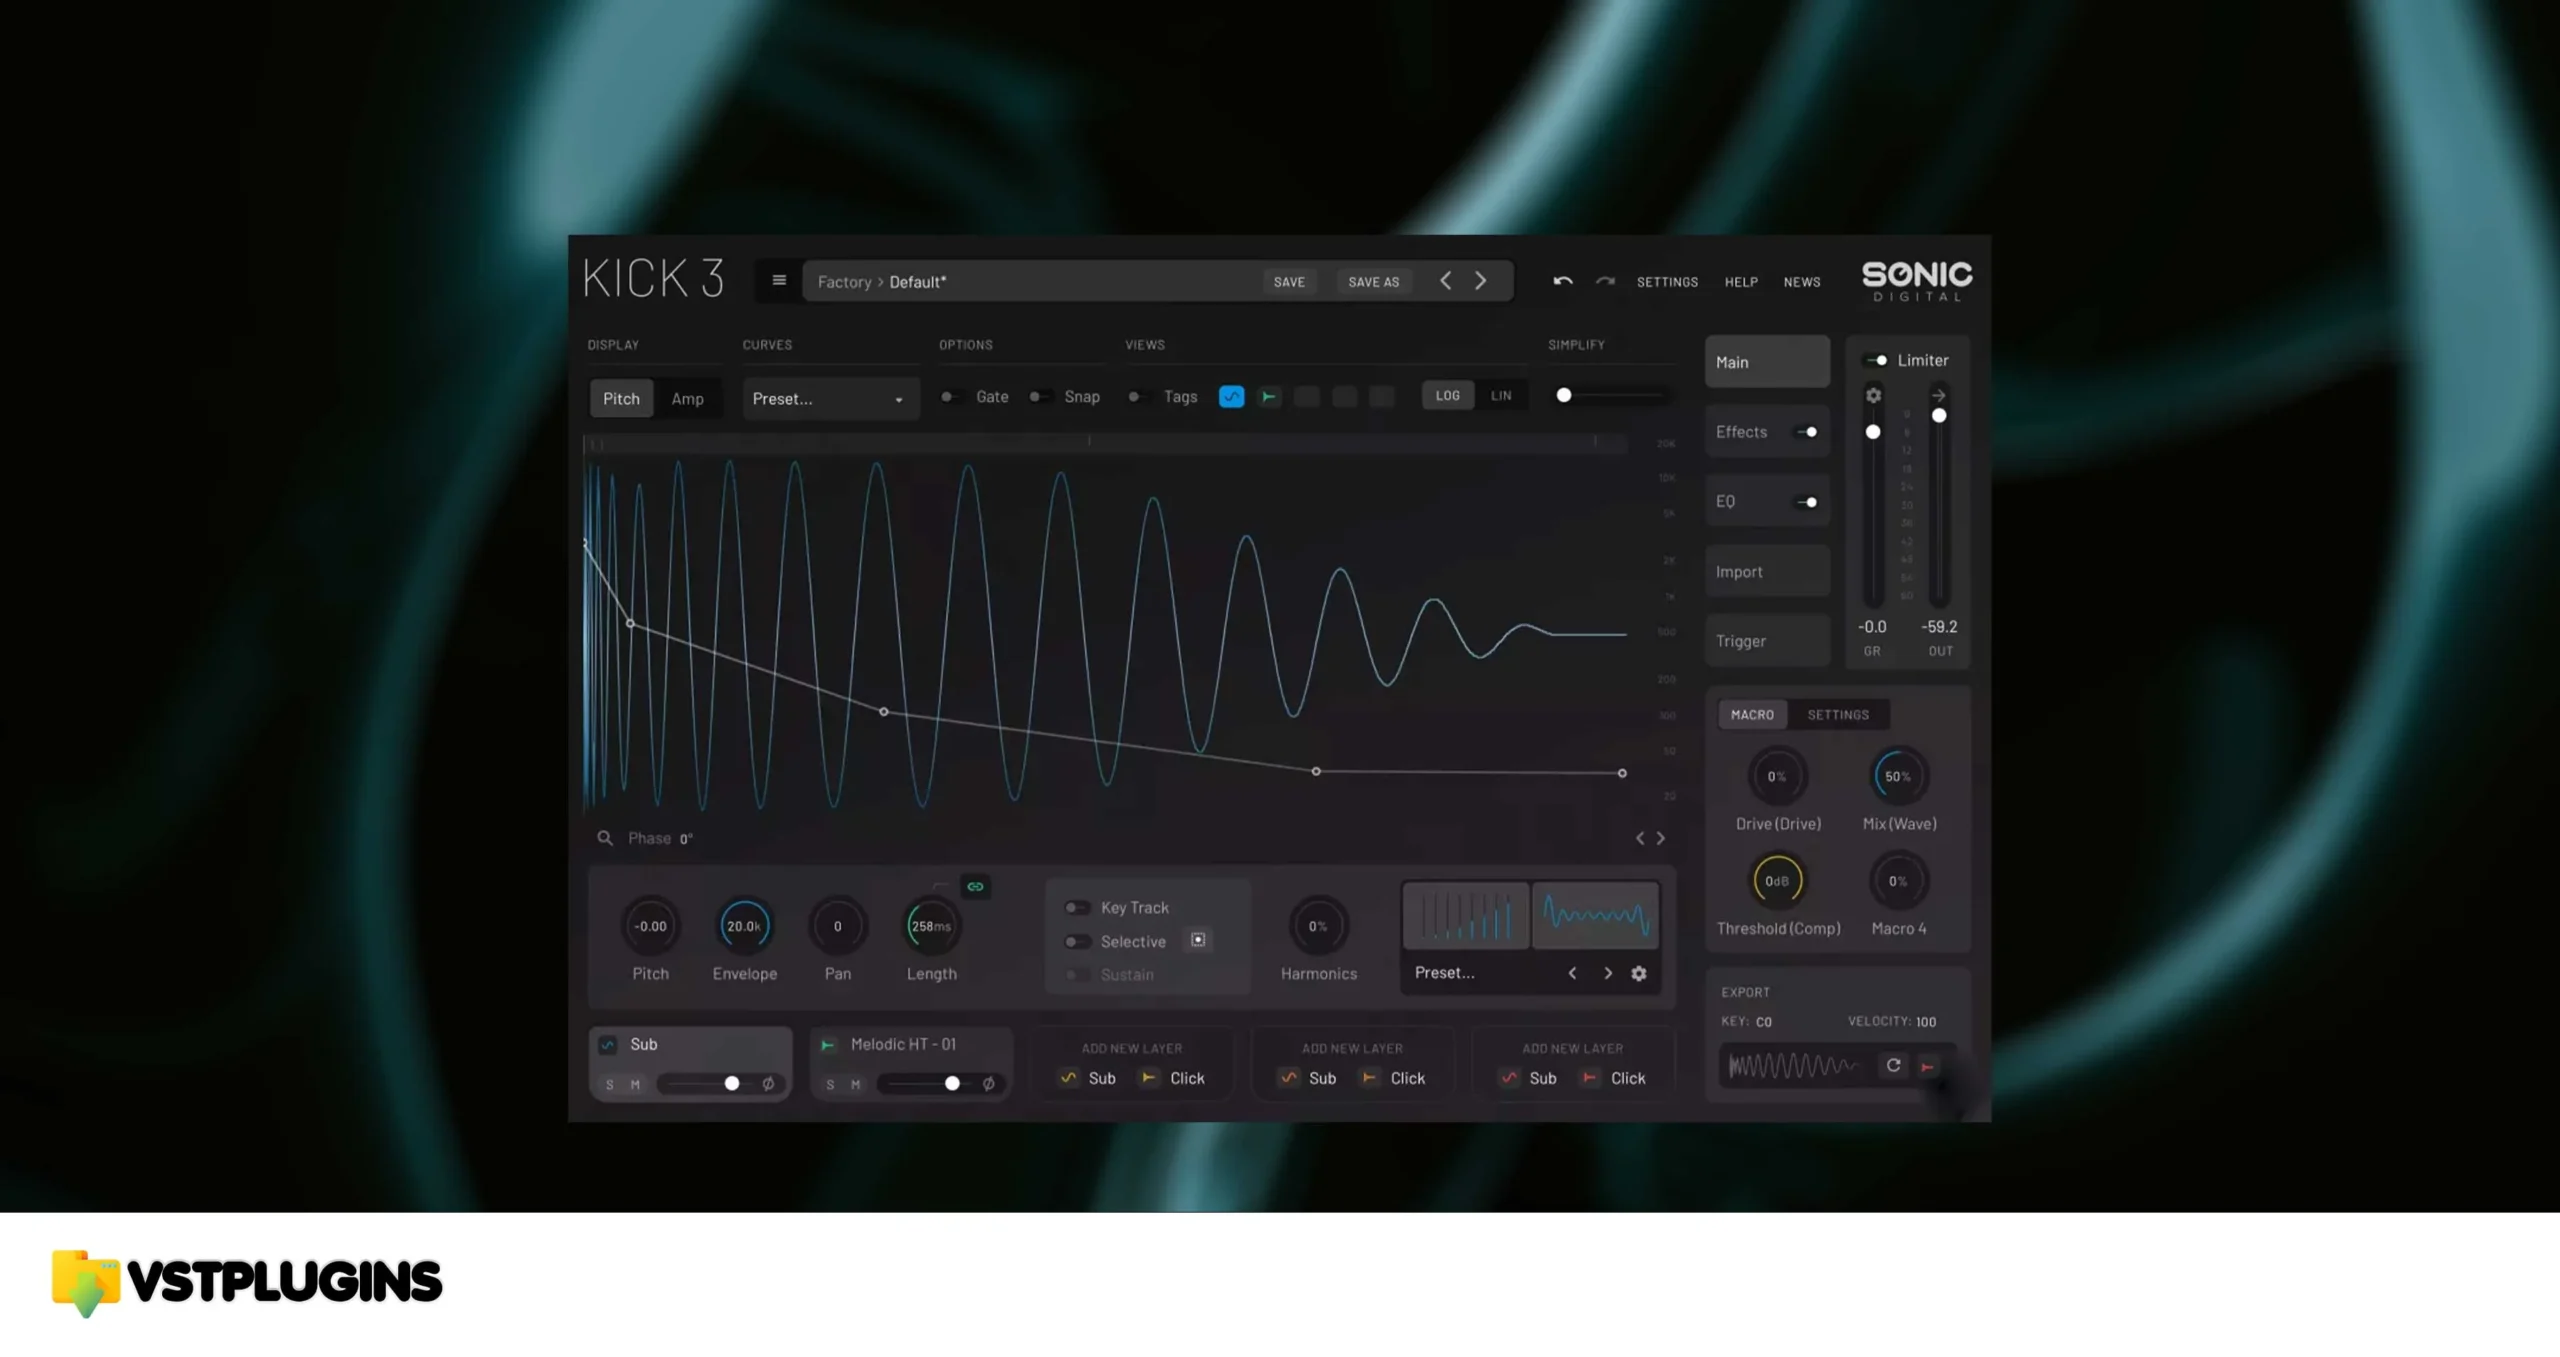The image size is (2560, 1357).
Task: Open the Trigger page
Action: pyautogui.click(x=1767, y=641)
